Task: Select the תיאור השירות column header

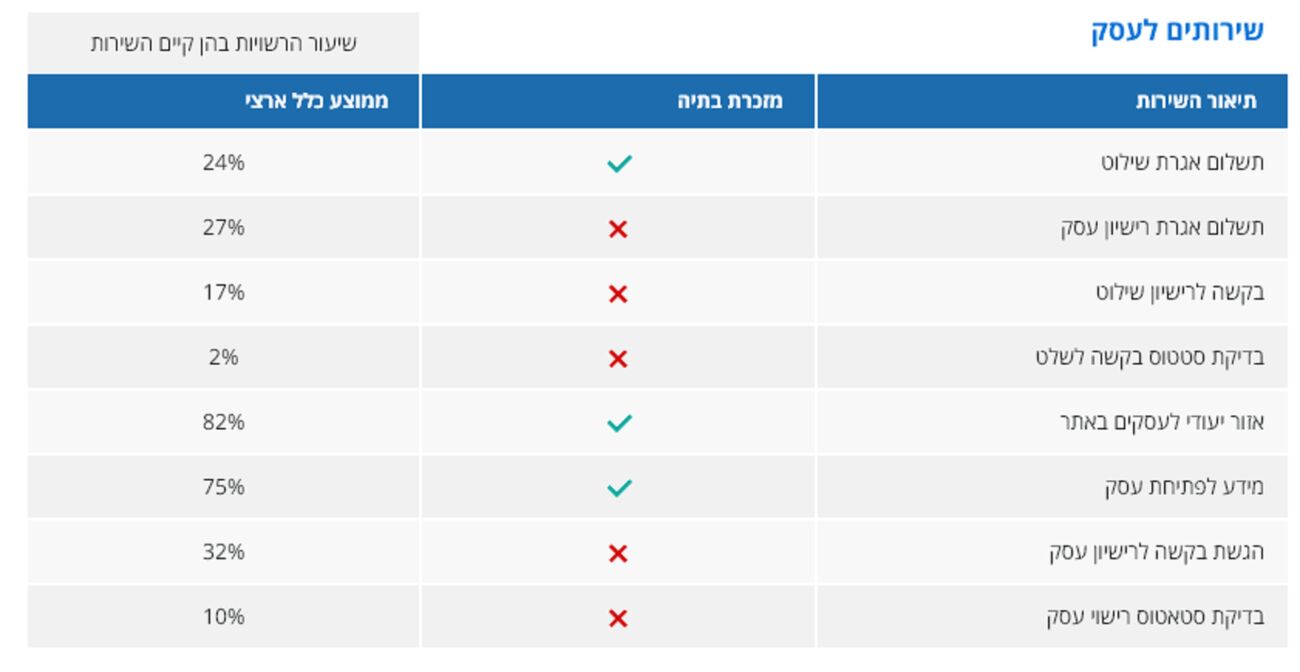Action: click(1195, 101)
